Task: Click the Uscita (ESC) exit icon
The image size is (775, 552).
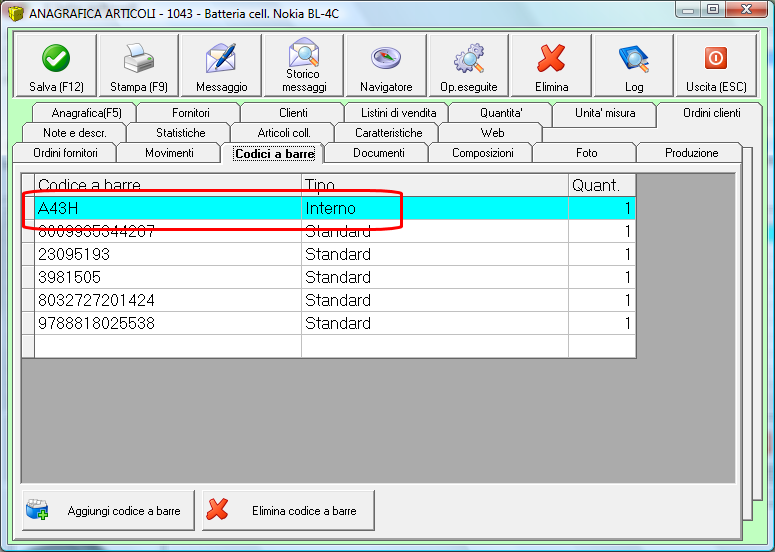Action: (x=716, y=58)
